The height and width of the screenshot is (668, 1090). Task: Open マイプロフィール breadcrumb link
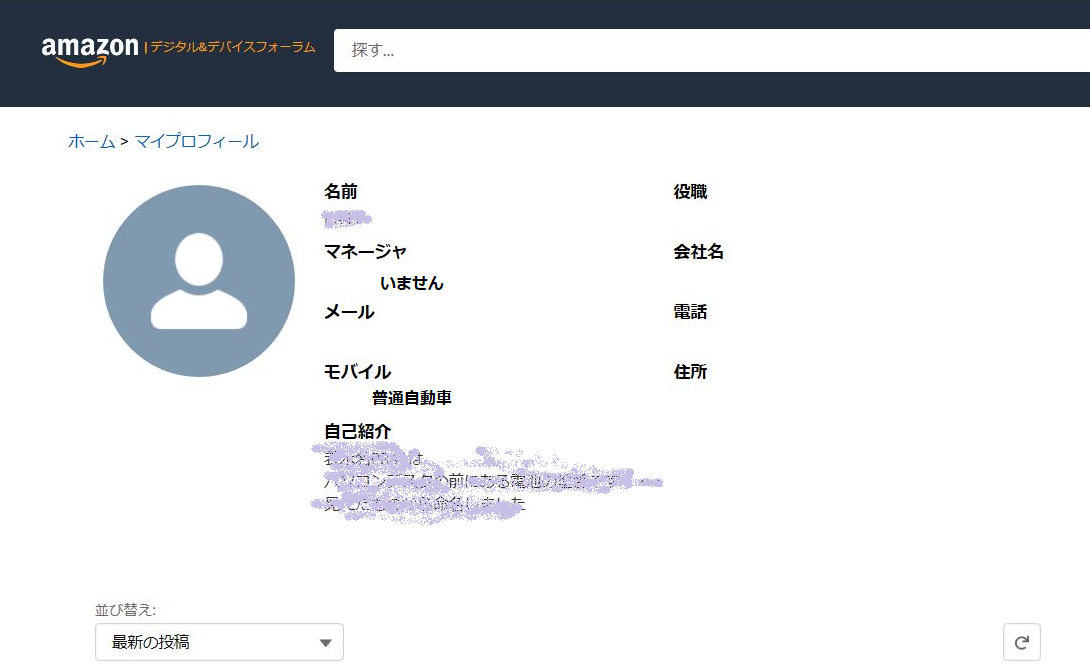pos(197,141)
